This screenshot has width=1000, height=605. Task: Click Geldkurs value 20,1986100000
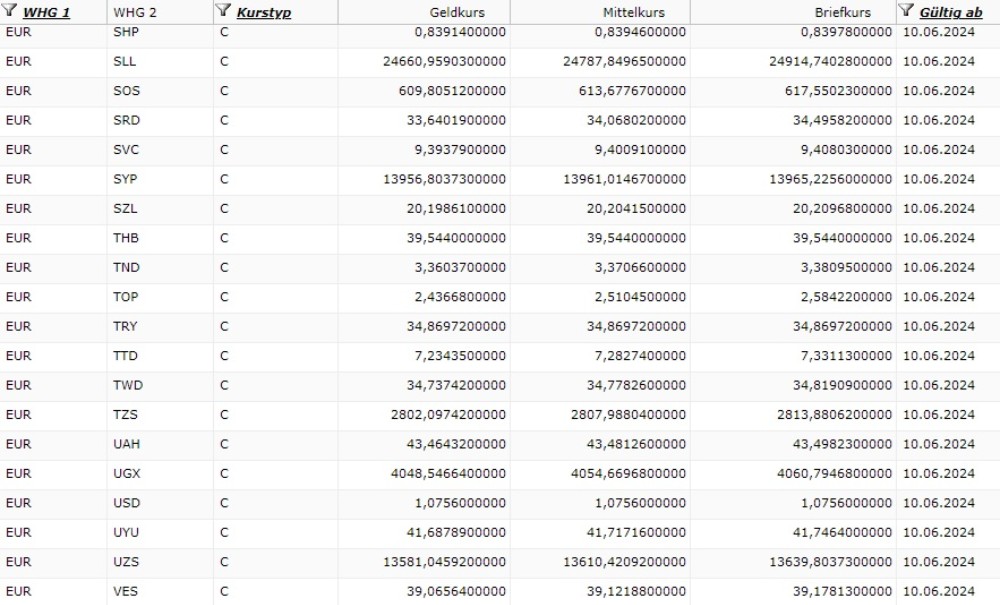(x=456, y=208)
